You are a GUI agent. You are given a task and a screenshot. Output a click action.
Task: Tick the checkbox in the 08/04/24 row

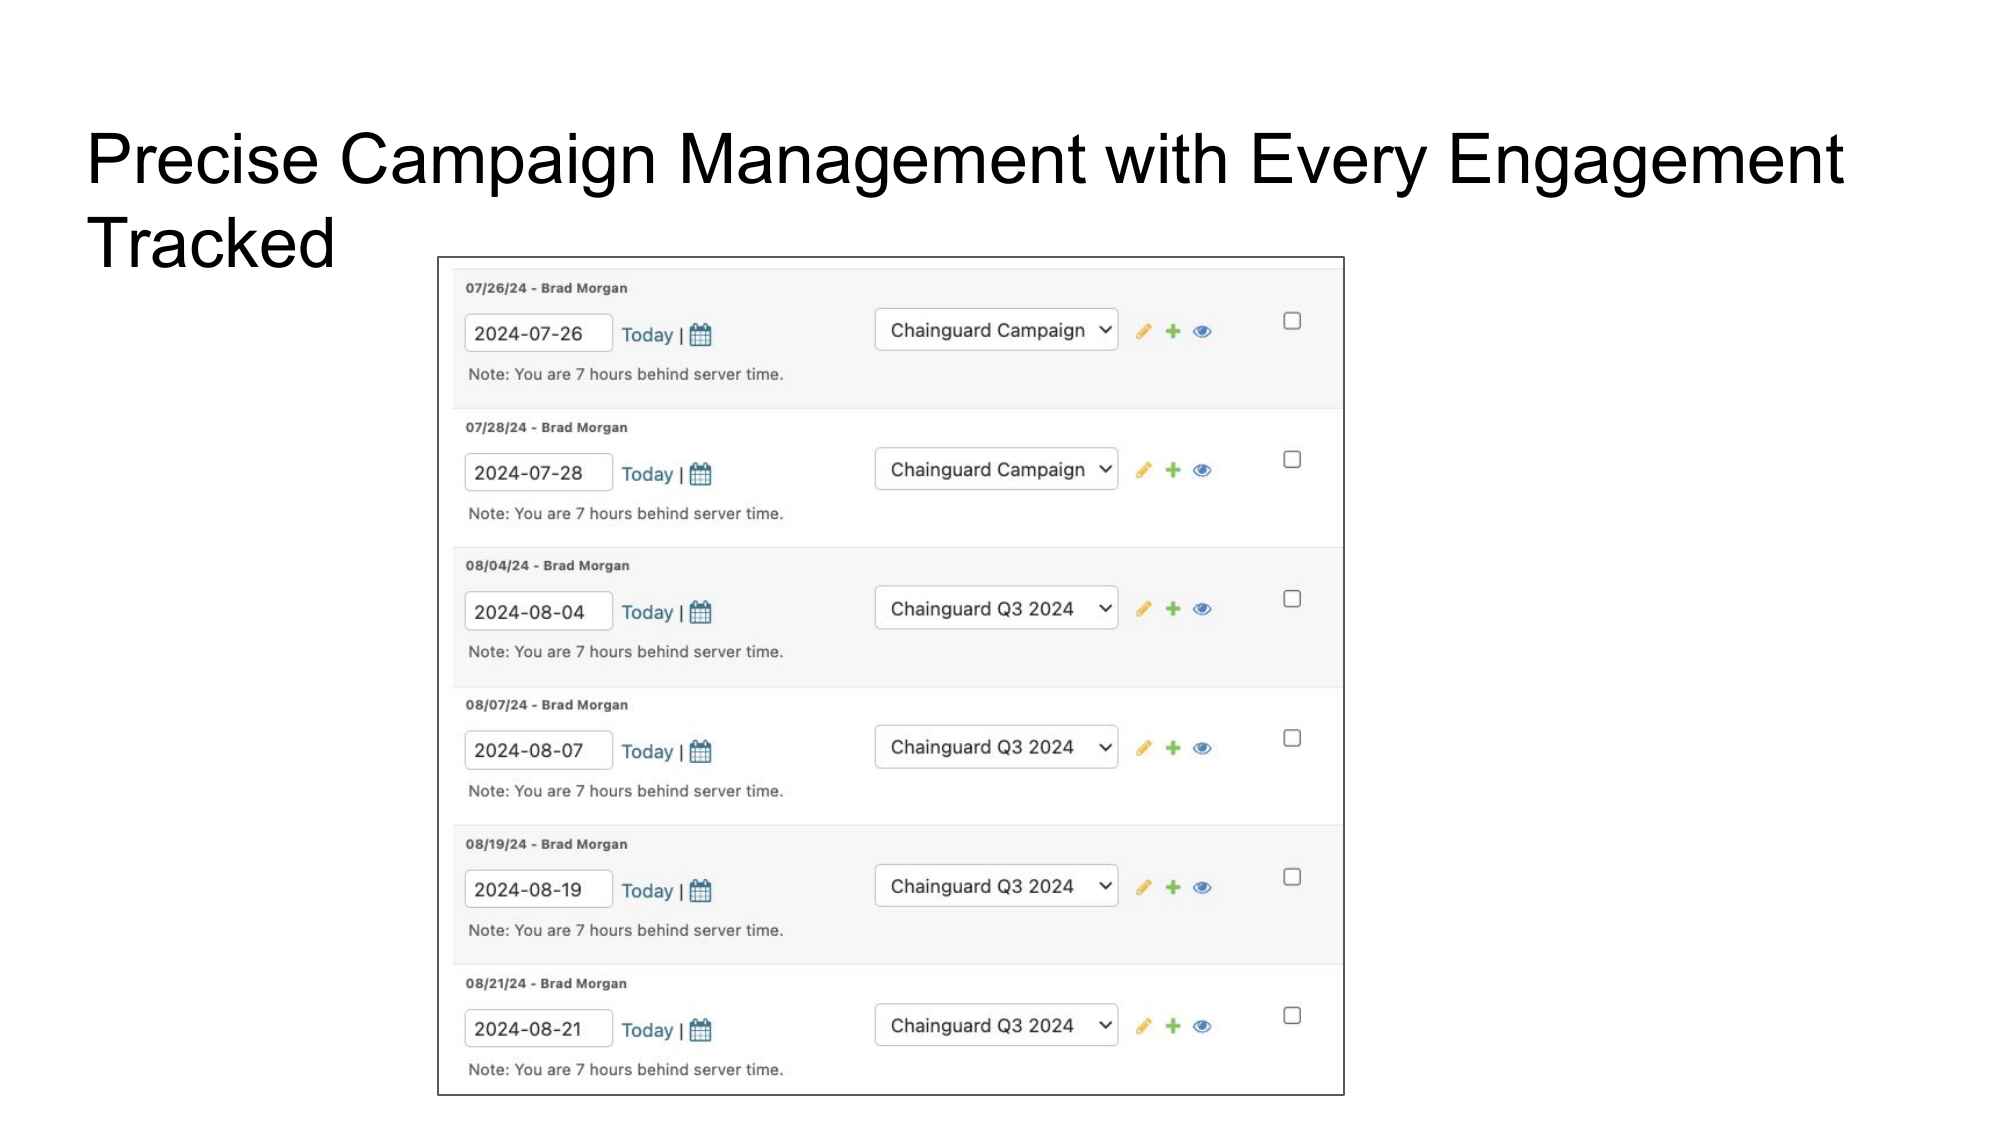1292,599
